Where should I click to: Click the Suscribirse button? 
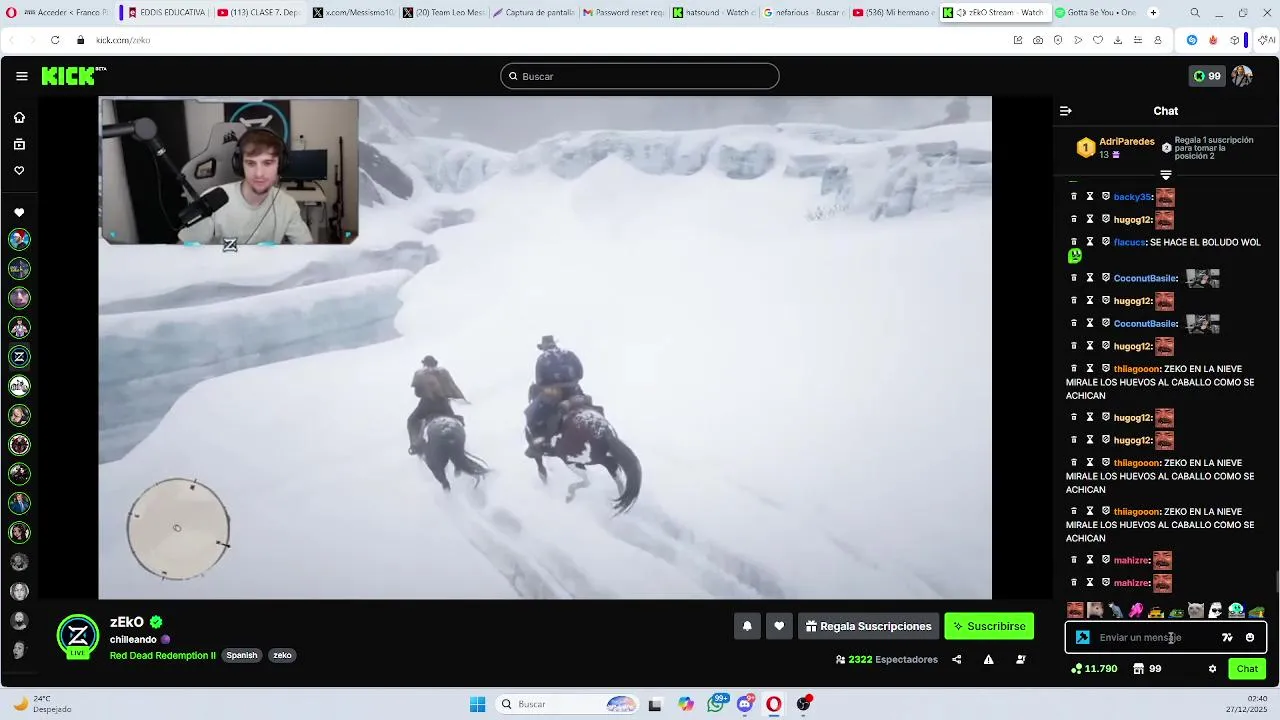pyautogui.click(x=989, y=626)
